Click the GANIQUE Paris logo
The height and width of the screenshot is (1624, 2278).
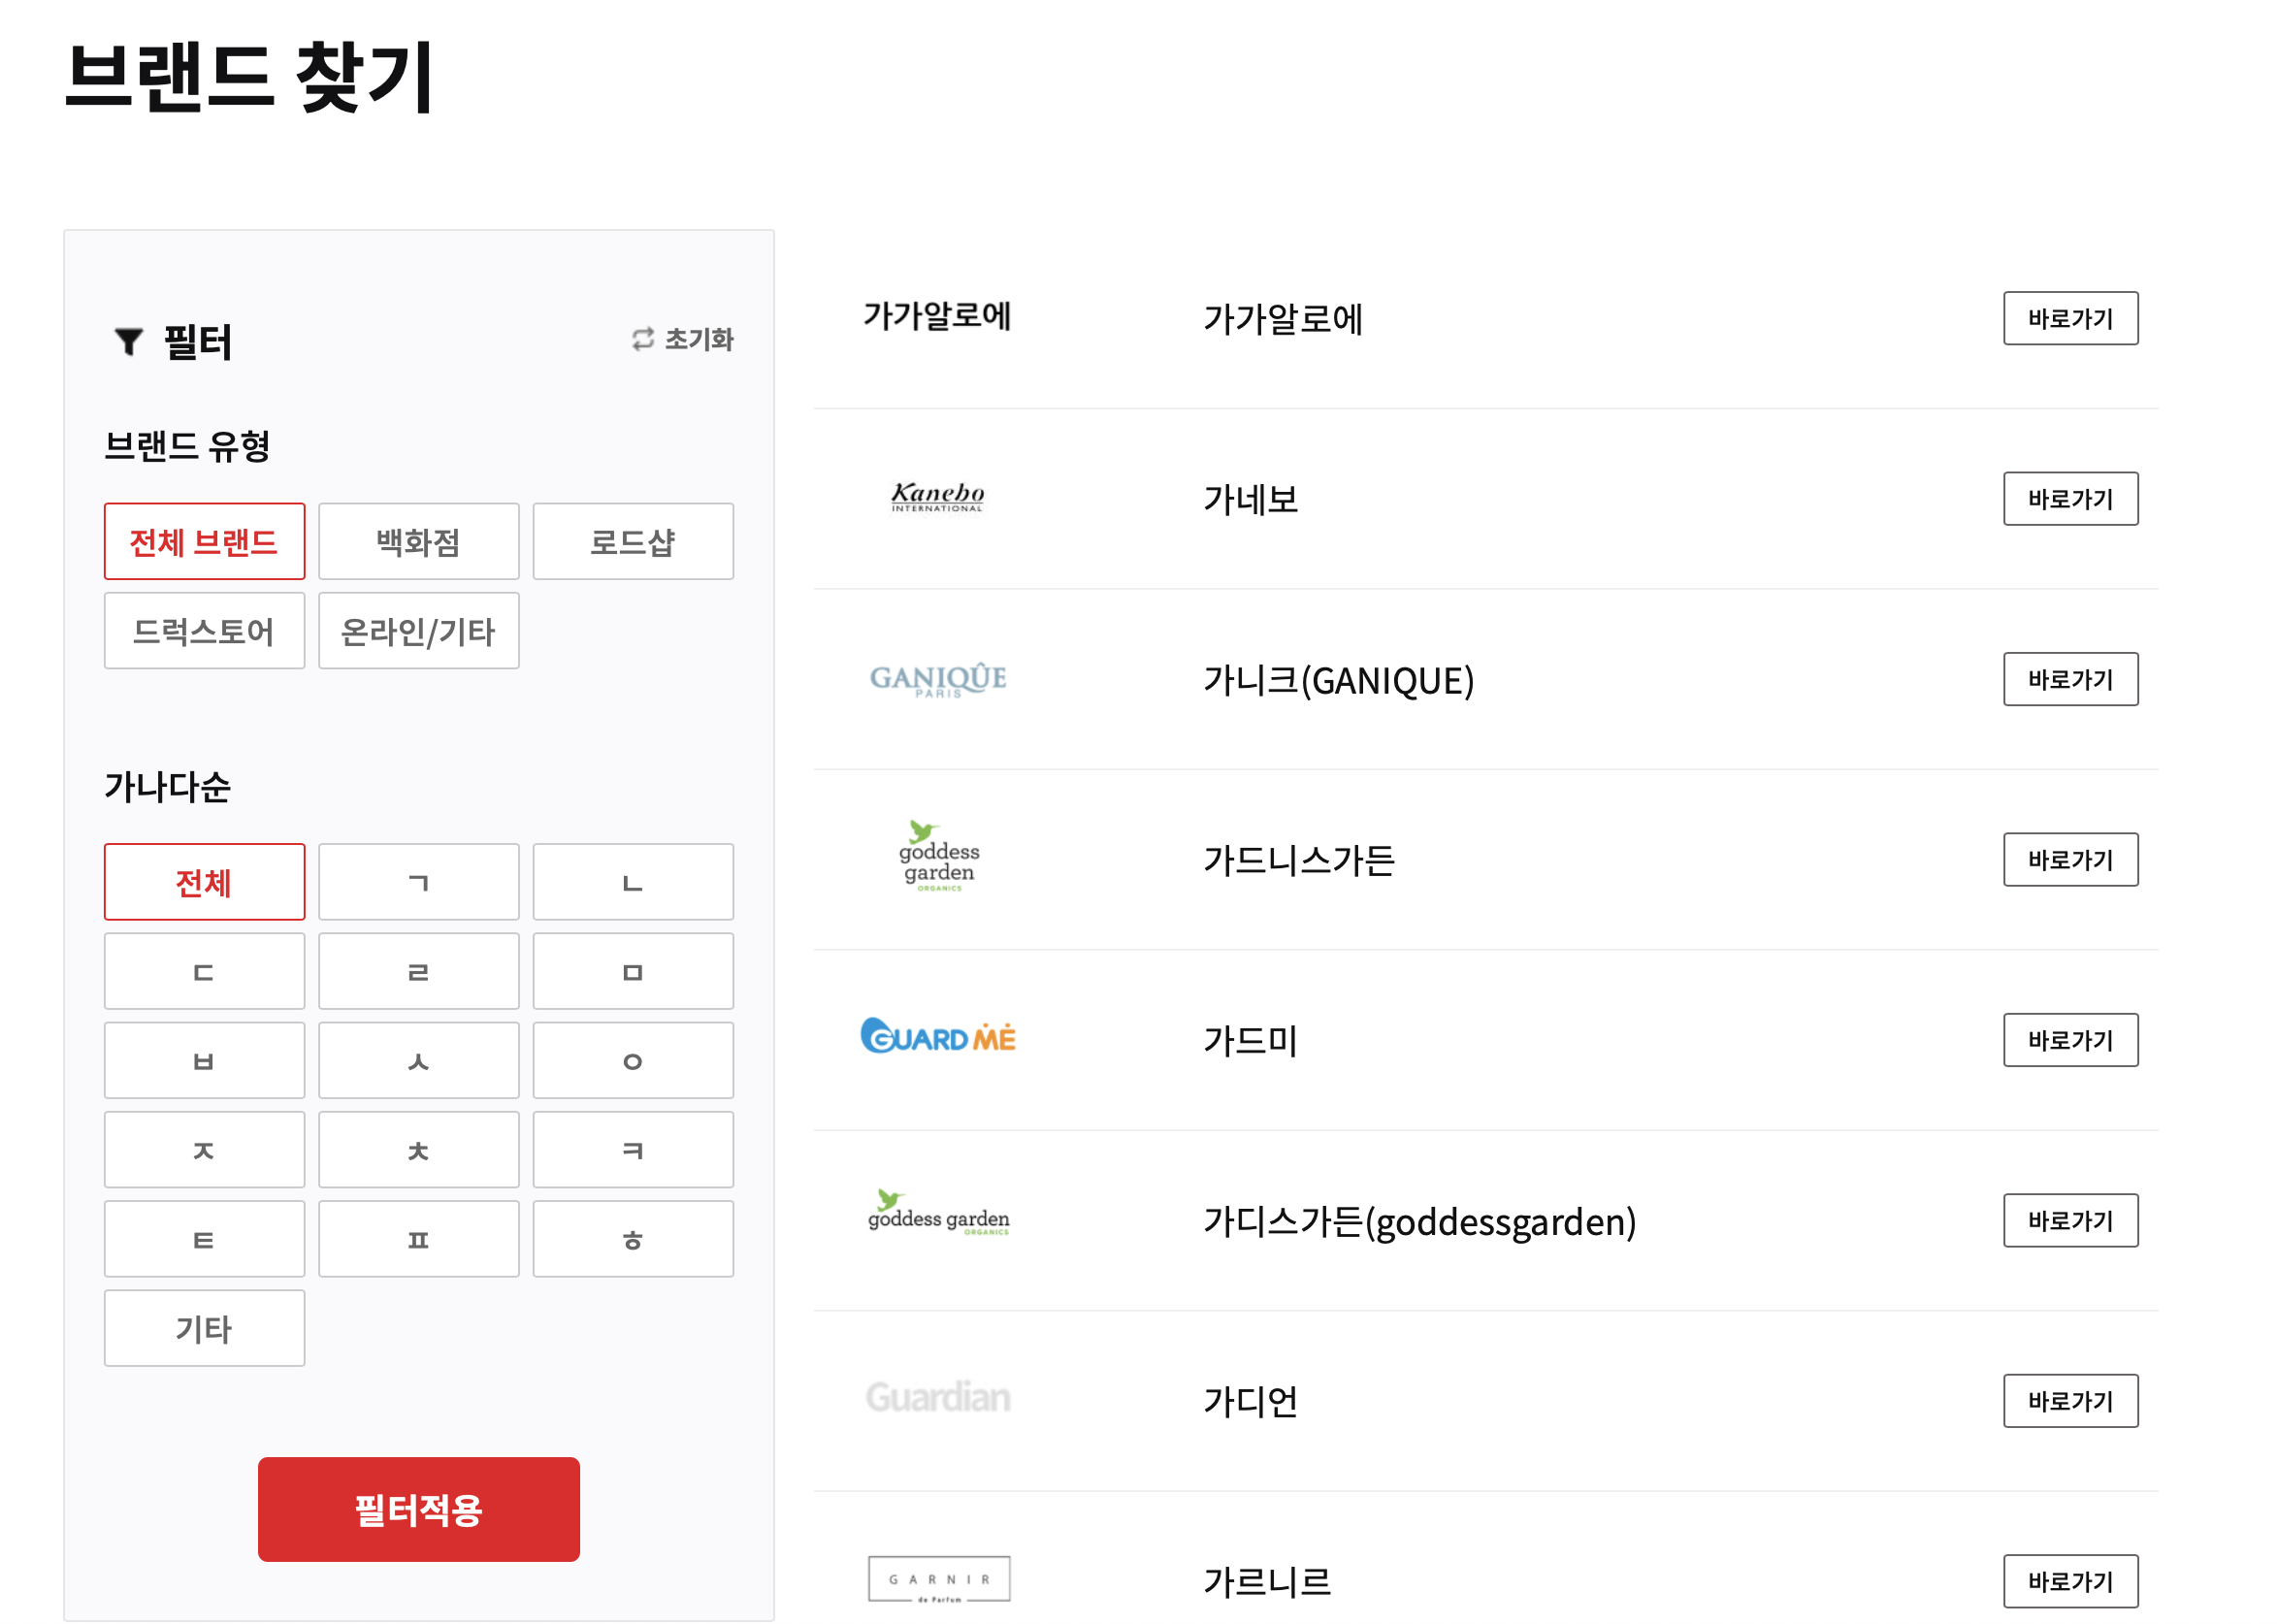pos(938,680)
